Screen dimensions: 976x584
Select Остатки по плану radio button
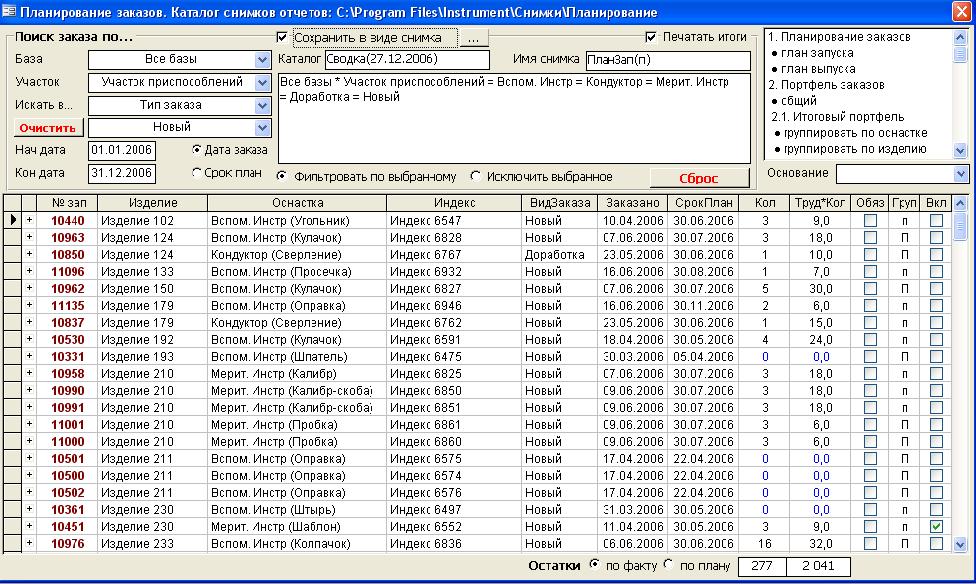tap(669, 565)
